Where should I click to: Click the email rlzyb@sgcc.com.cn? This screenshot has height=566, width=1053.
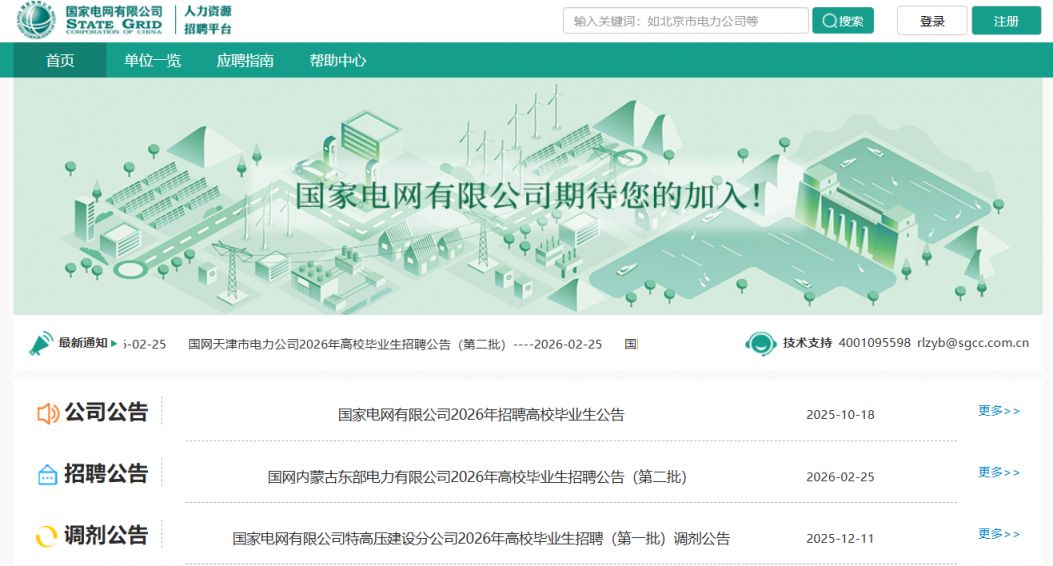coord(972,343)
